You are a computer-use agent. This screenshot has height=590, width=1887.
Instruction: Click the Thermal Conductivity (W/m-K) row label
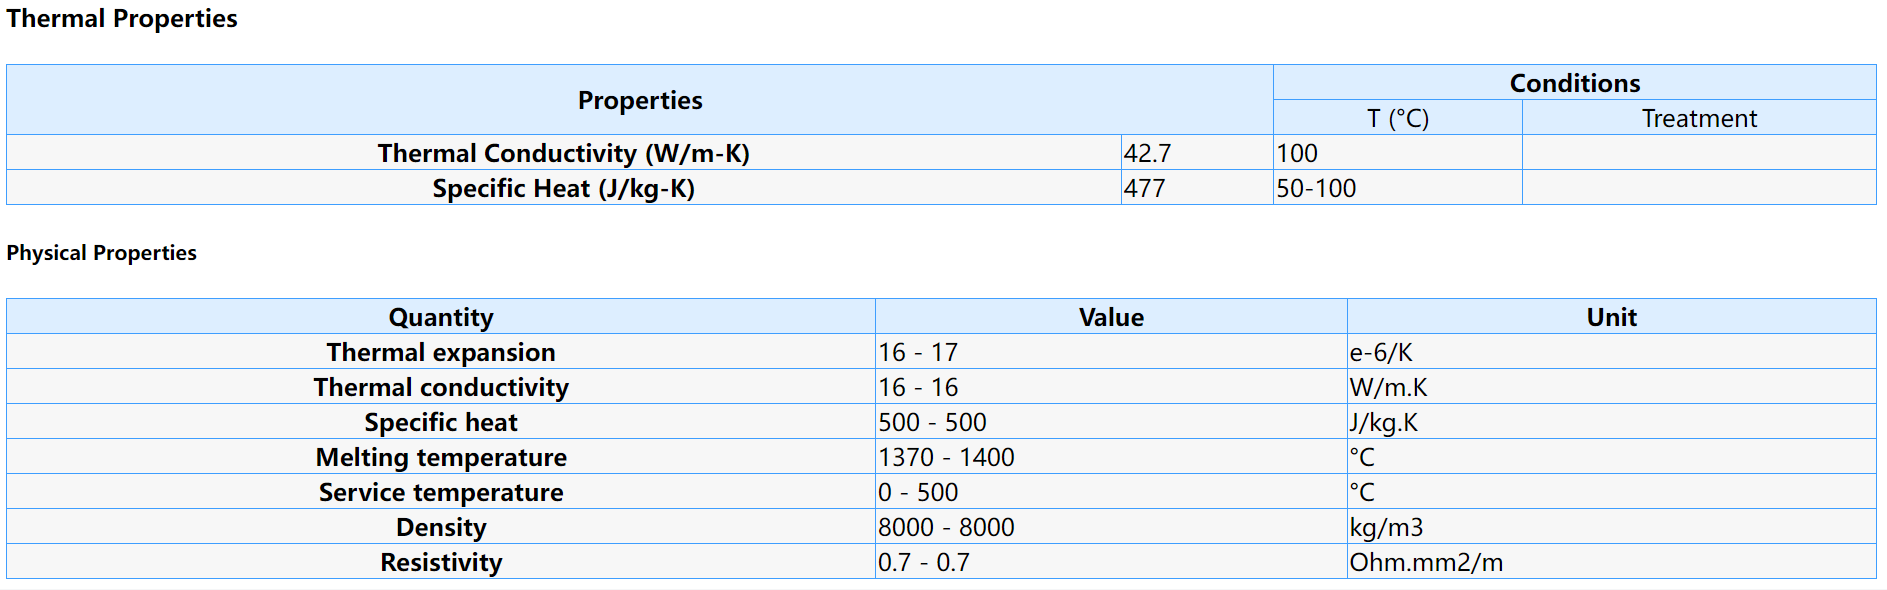[x=563, y=153]
